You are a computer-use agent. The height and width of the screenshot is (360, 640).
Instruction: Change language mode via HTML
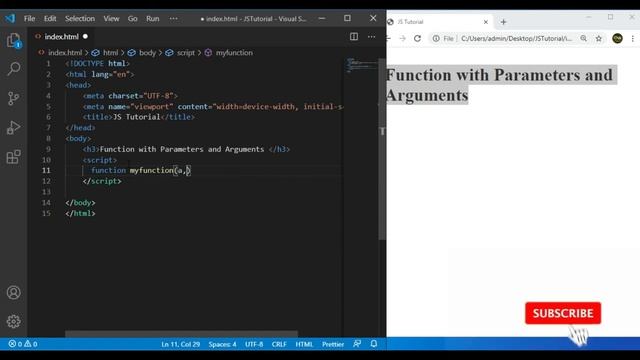[304, 344]
